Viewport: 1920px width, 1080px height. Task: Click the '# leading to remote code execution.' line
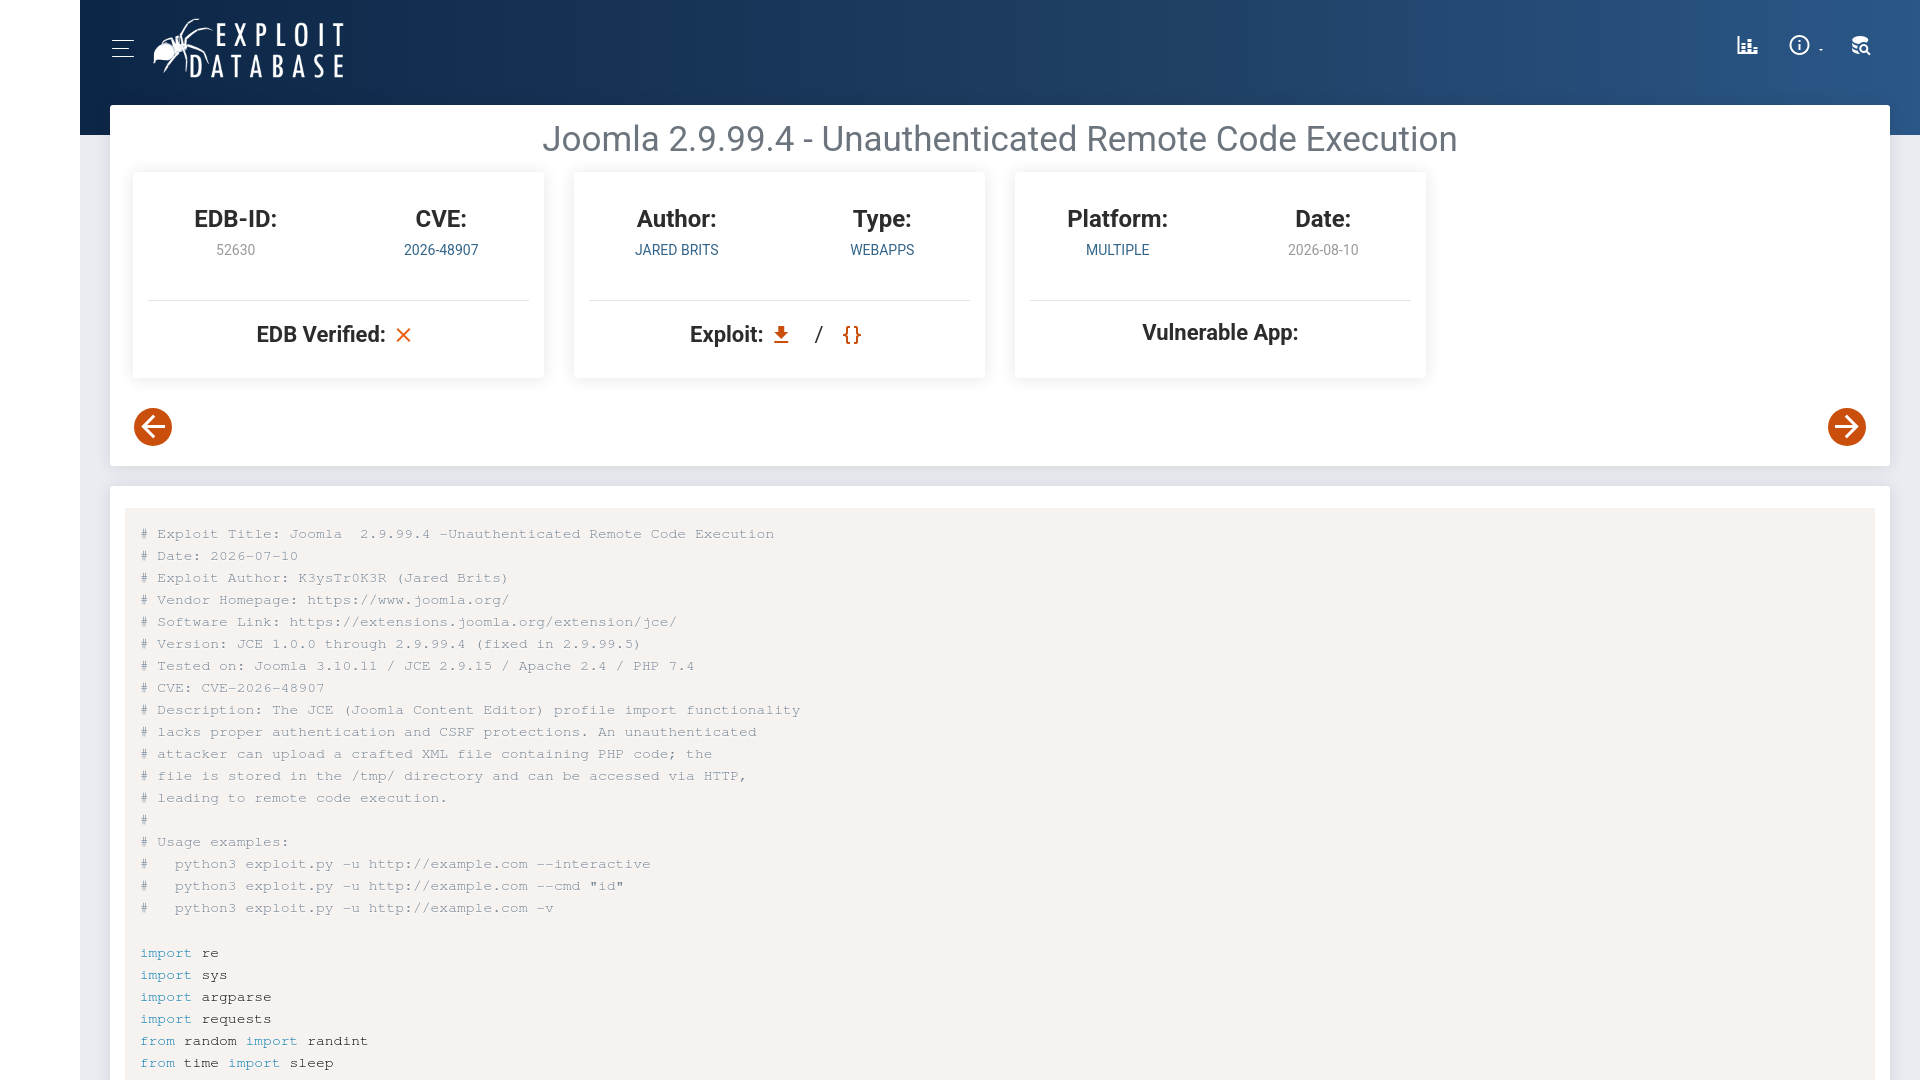coord(294,798)
